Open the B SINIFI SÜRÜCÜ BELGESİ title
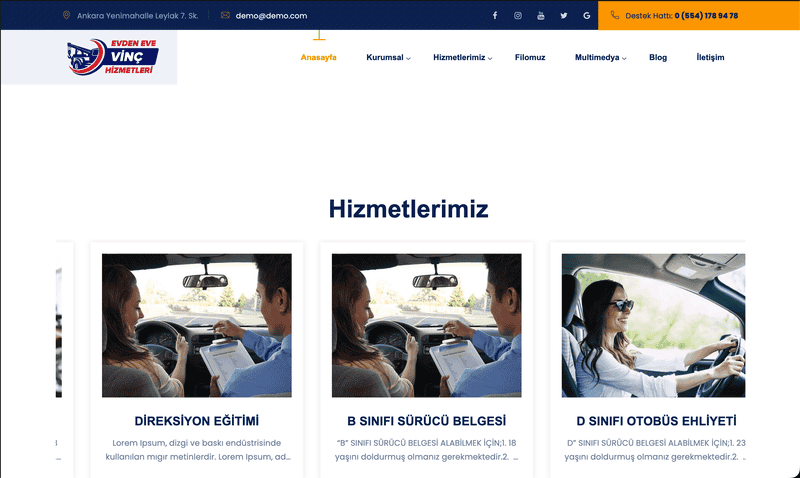 tap(427, 421)
